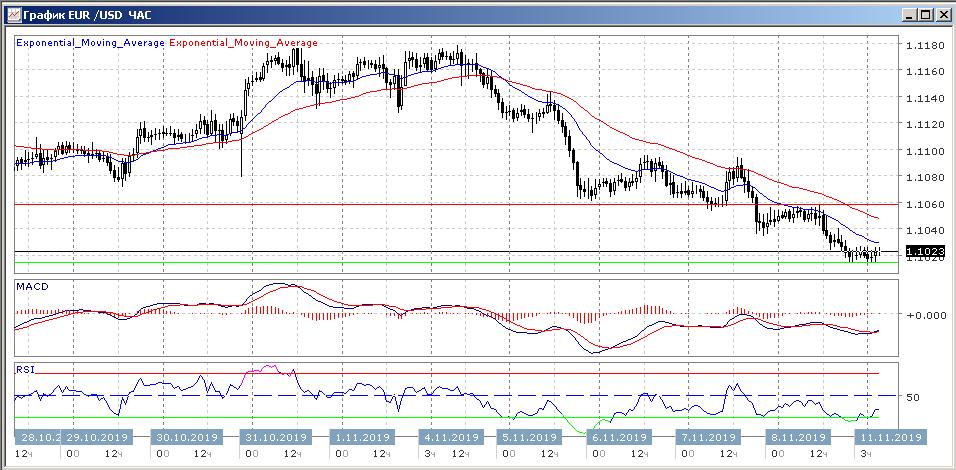
Task: Click the current price tag 1.1023
Action: click(923, 251)
